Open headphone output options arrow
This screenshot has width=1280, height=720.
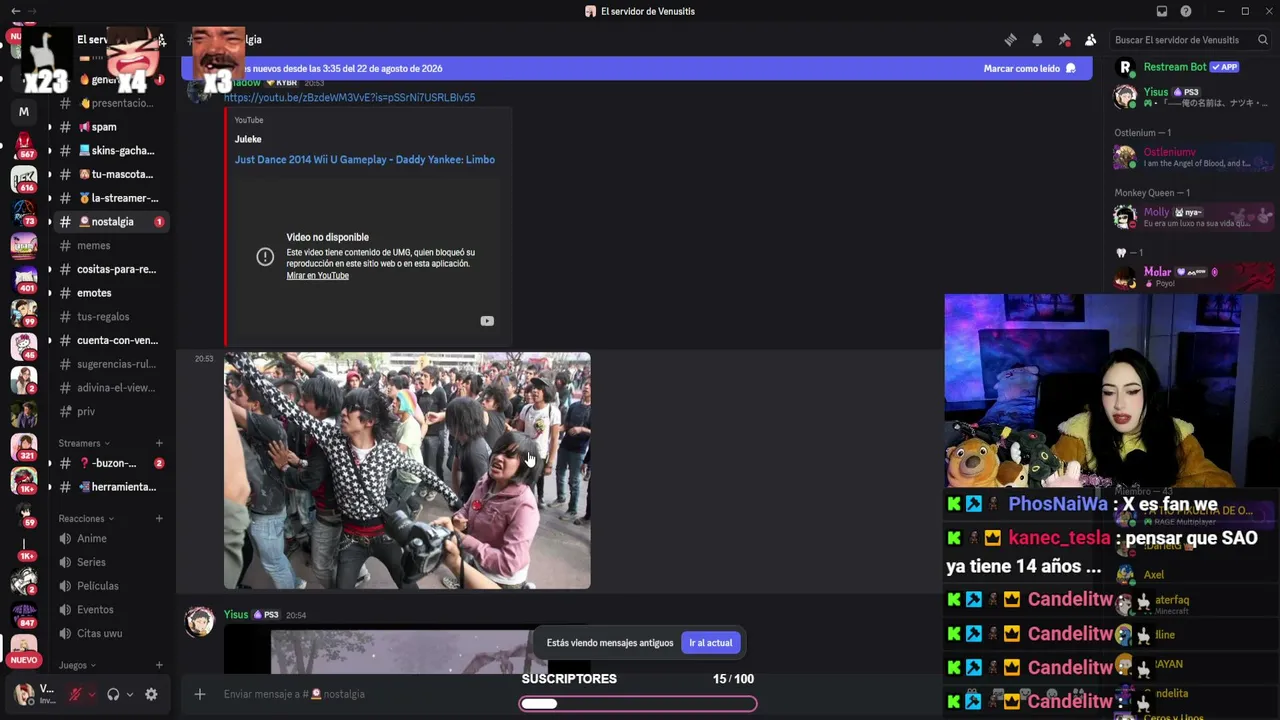(x=130, y=694)
